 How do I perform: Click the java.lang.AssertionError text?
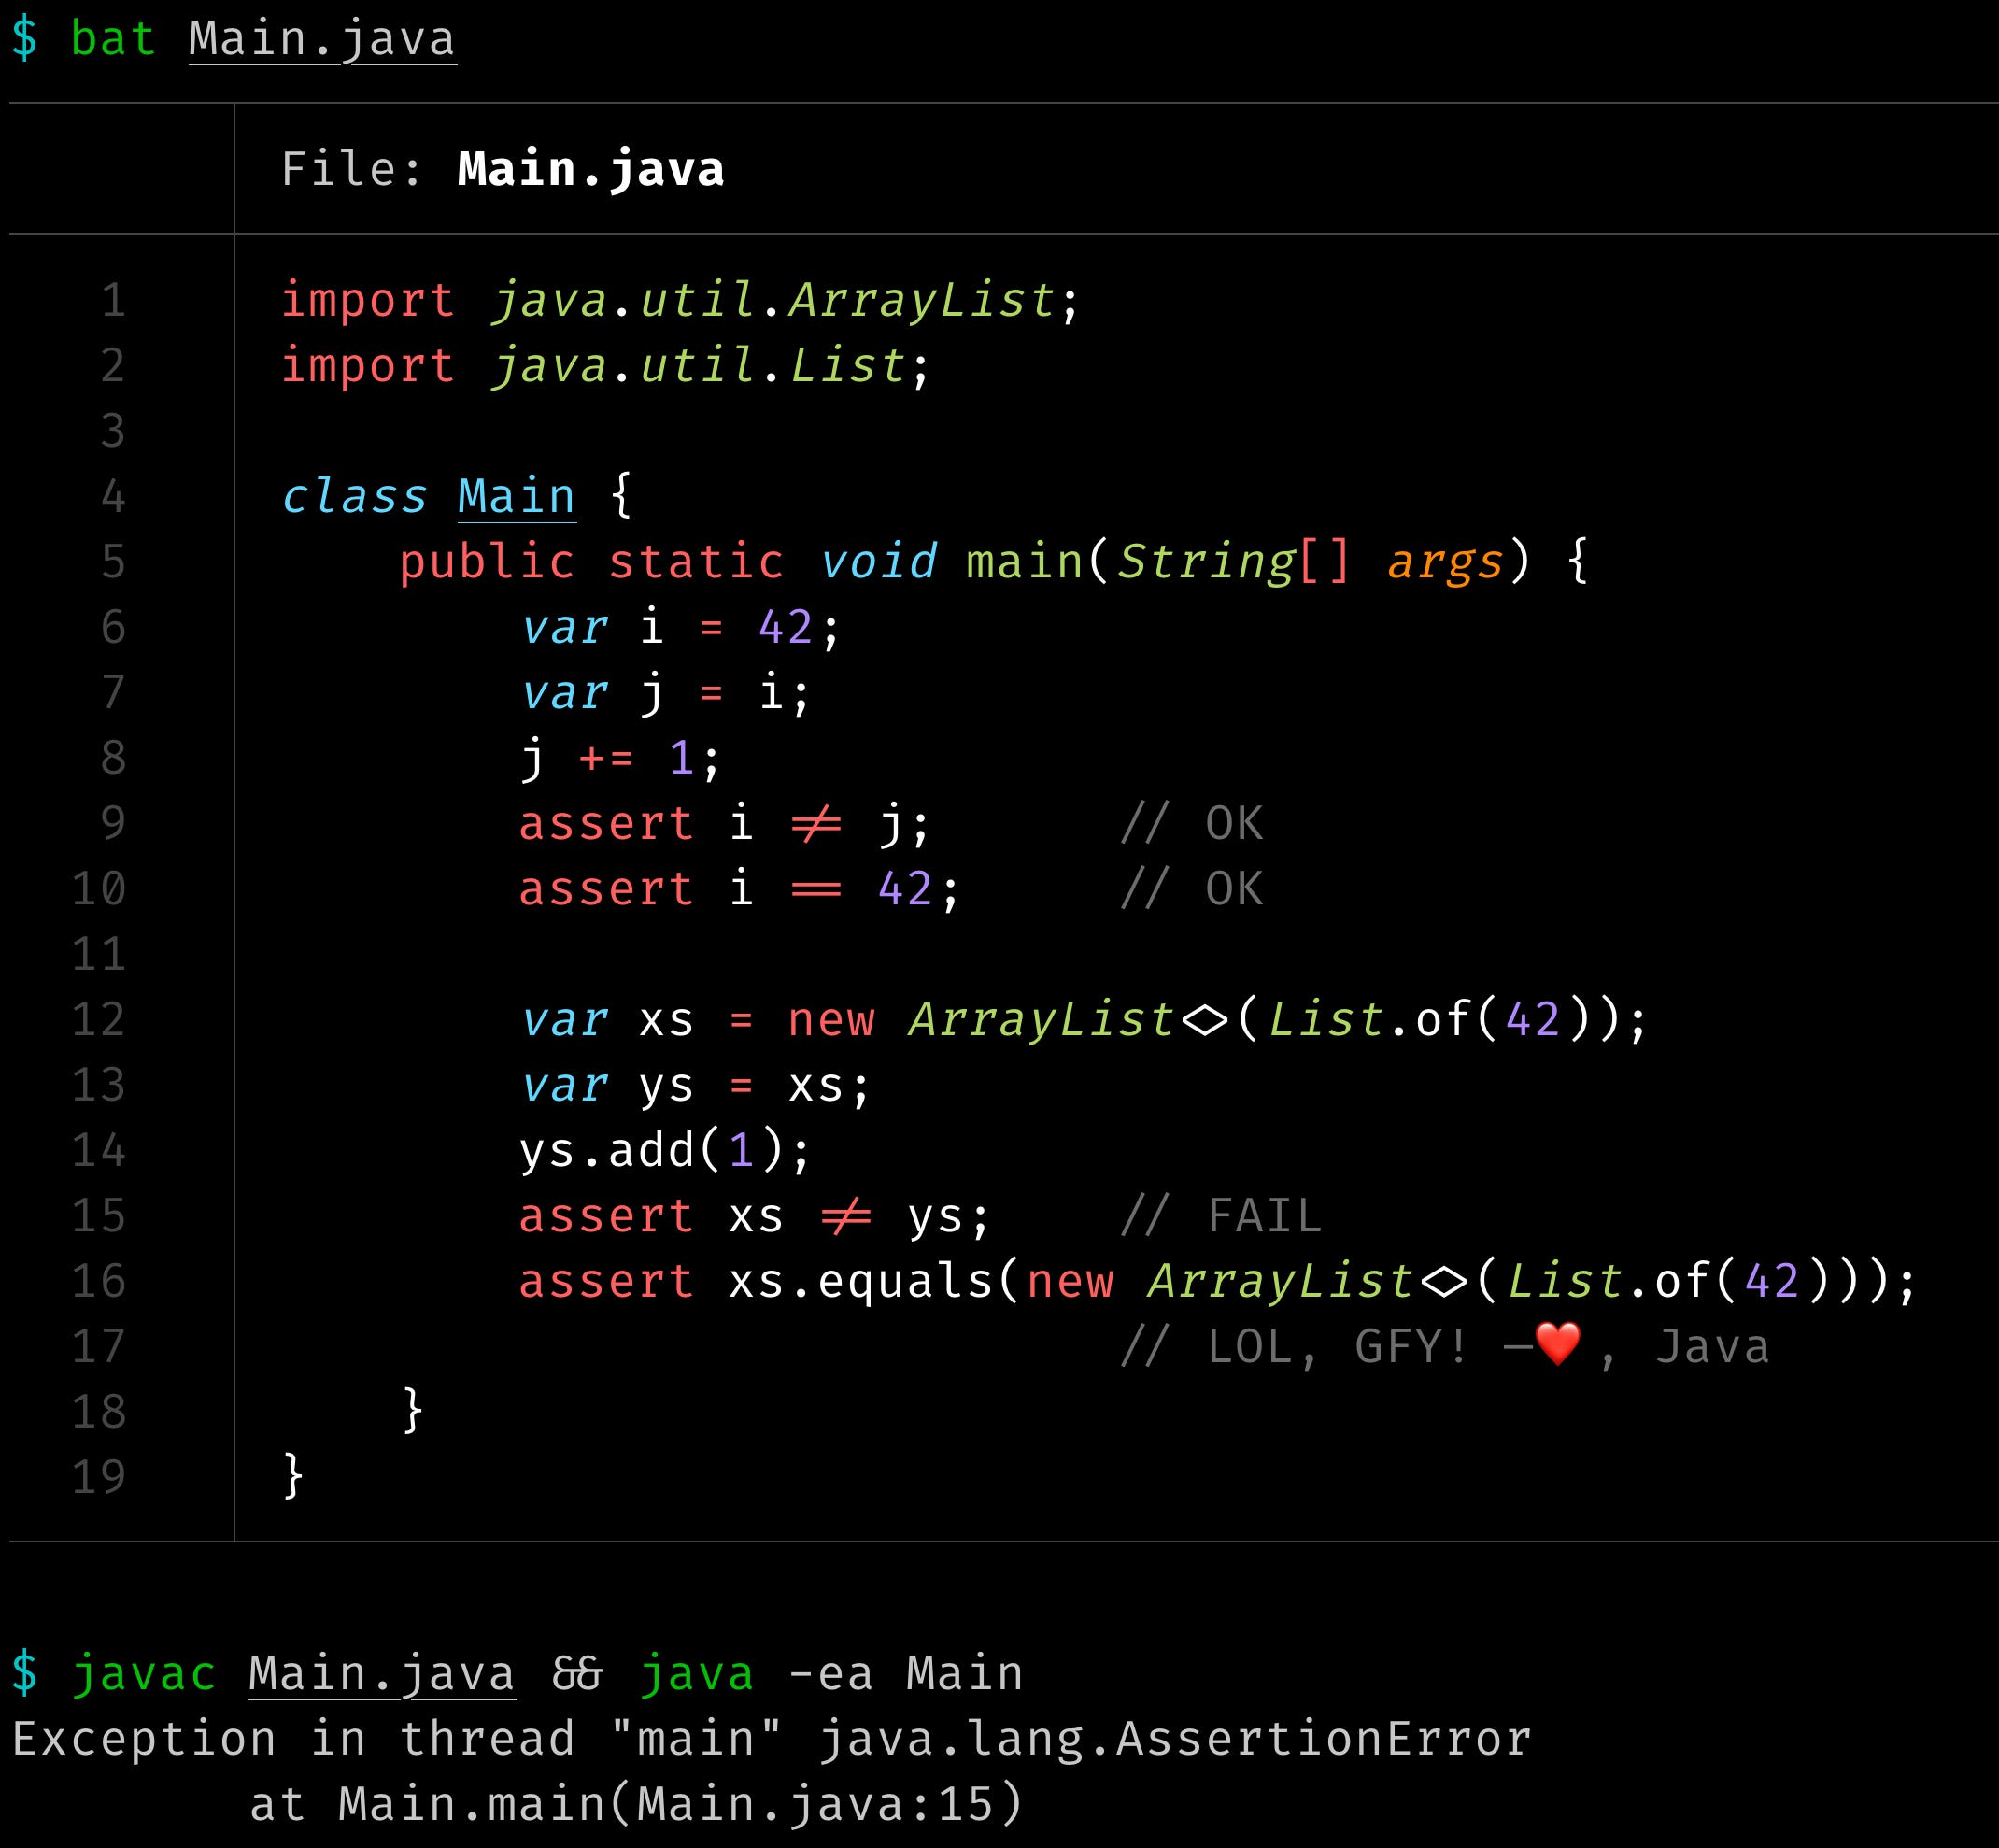coord(1174,1739)
